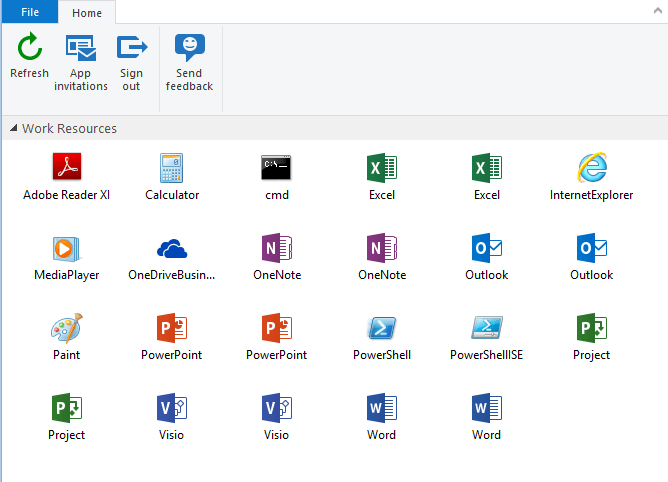Launch Adobe Reader XI

[x=66, y=176]
